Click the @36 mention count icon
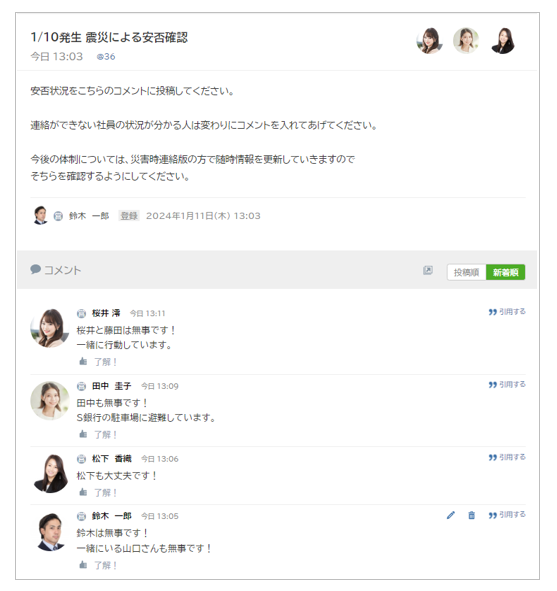The width and height of the screenshot is (557, 591). pos(106,57)
